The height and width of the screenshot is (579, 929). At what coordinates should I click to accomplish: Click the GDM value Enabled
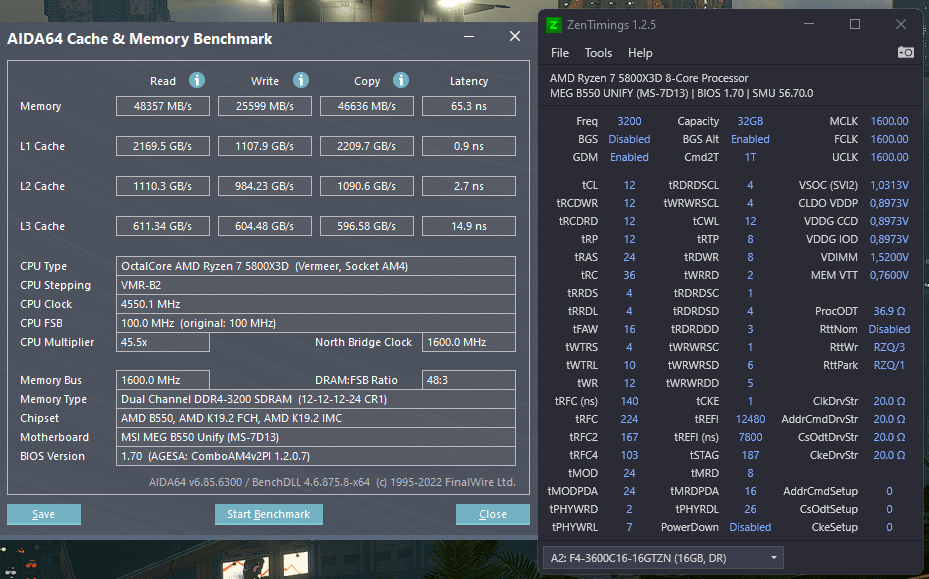tap(629, 157)
